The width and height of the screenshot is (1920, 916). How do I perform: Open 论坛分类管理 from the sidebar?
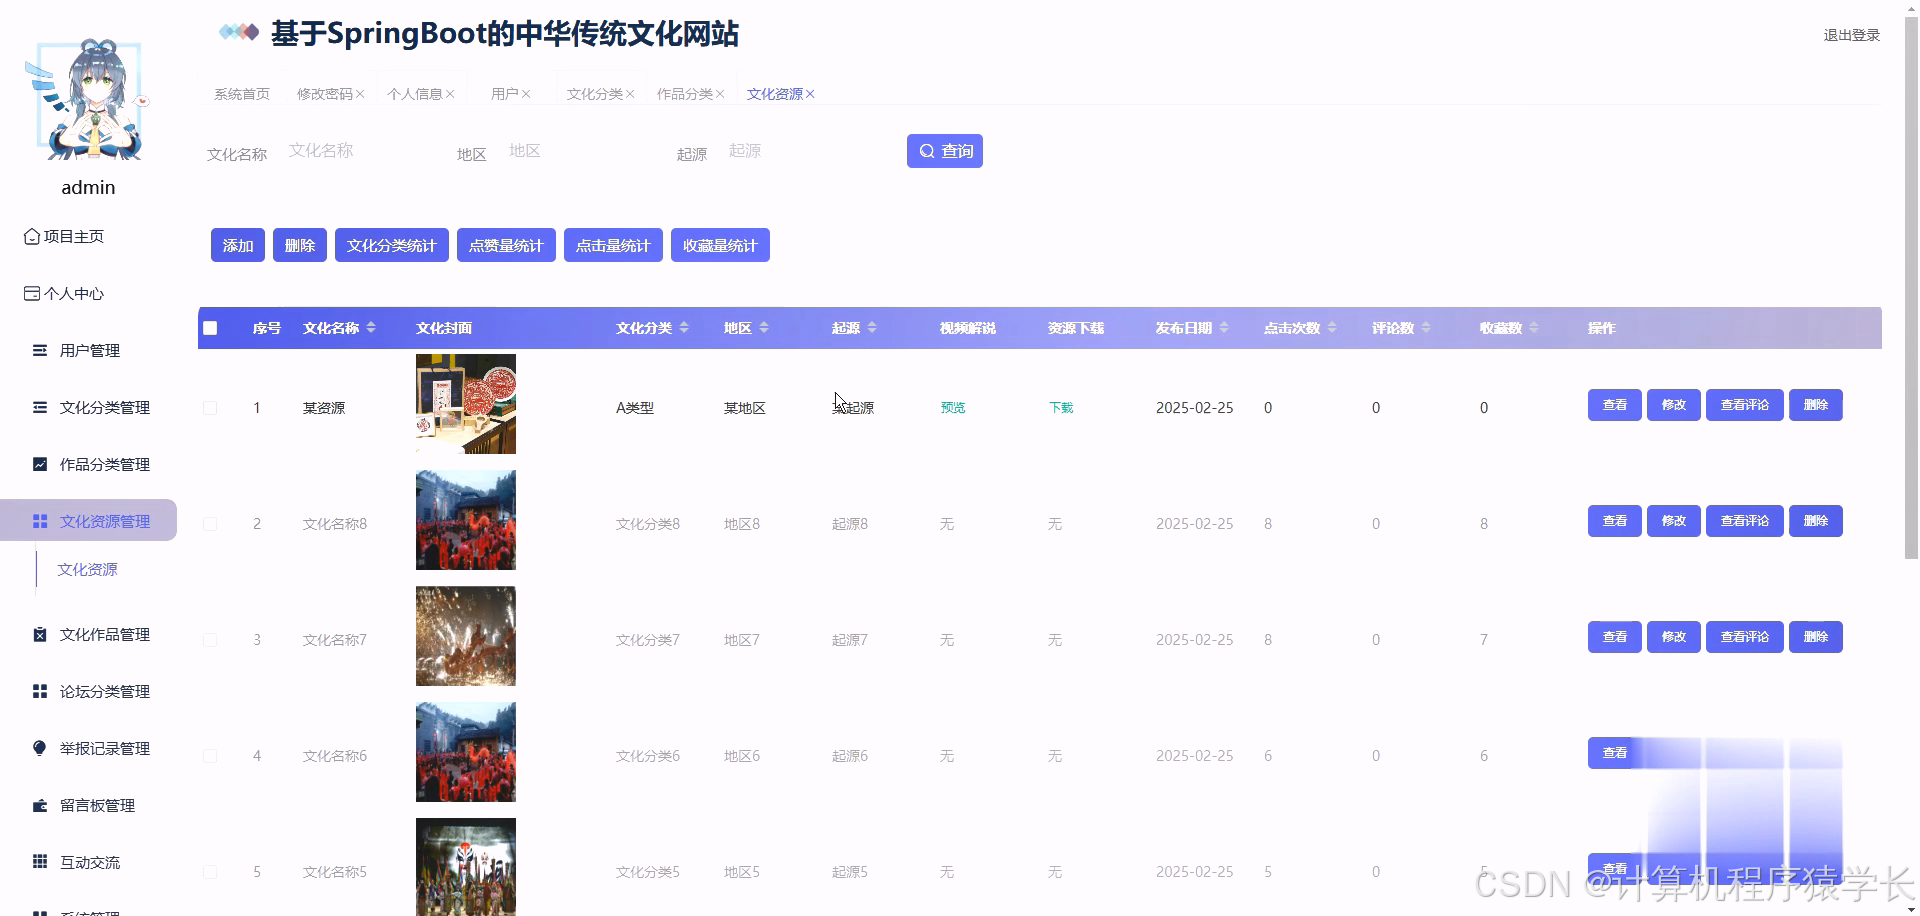click(x=104, y=691)
